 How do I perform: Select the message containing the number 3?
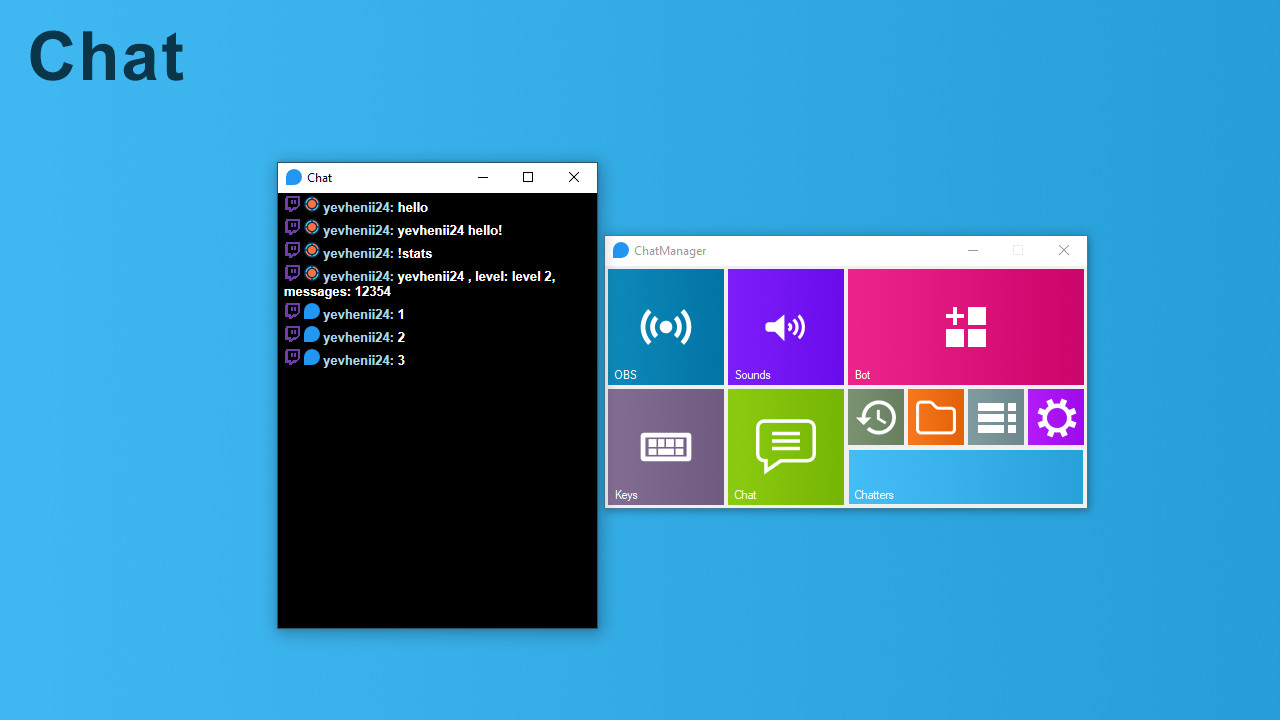coord(363,359)
